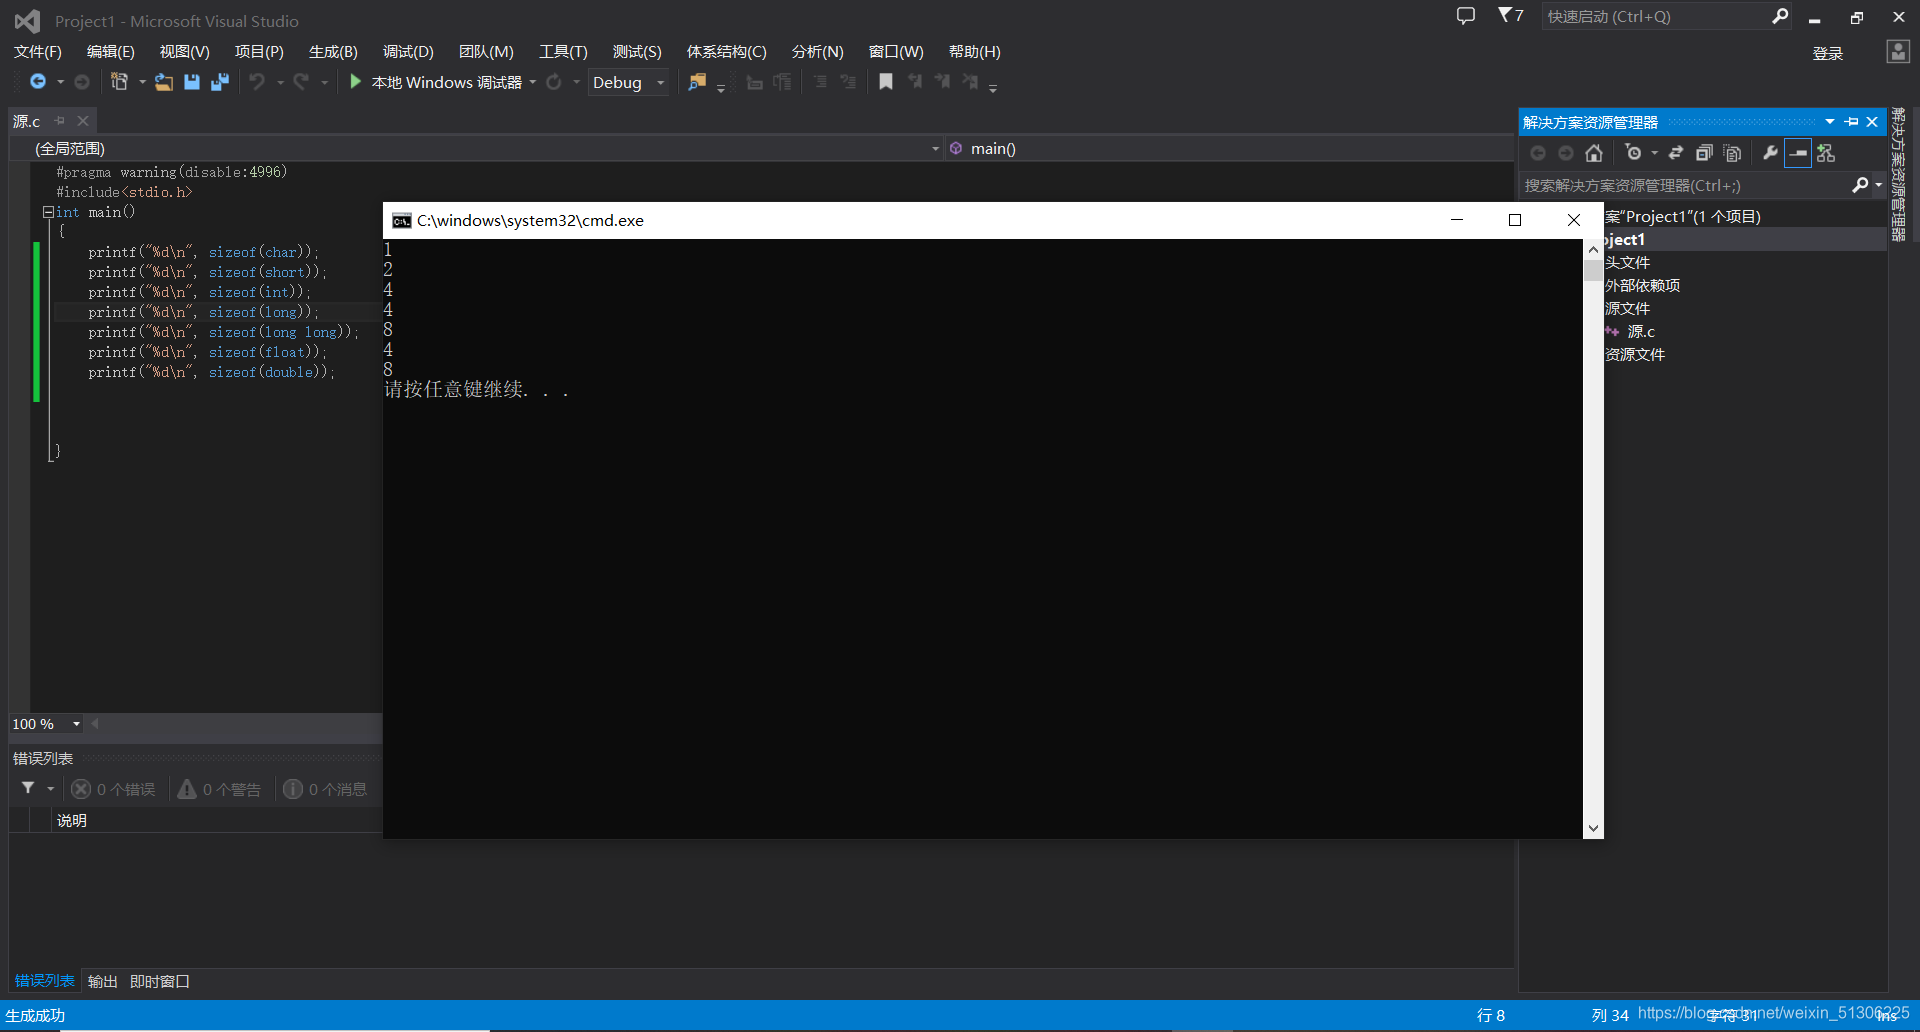Open the debugger target dropdown arrow
This screenshot has height=1032, width=1920.
[x=533, y=82]
